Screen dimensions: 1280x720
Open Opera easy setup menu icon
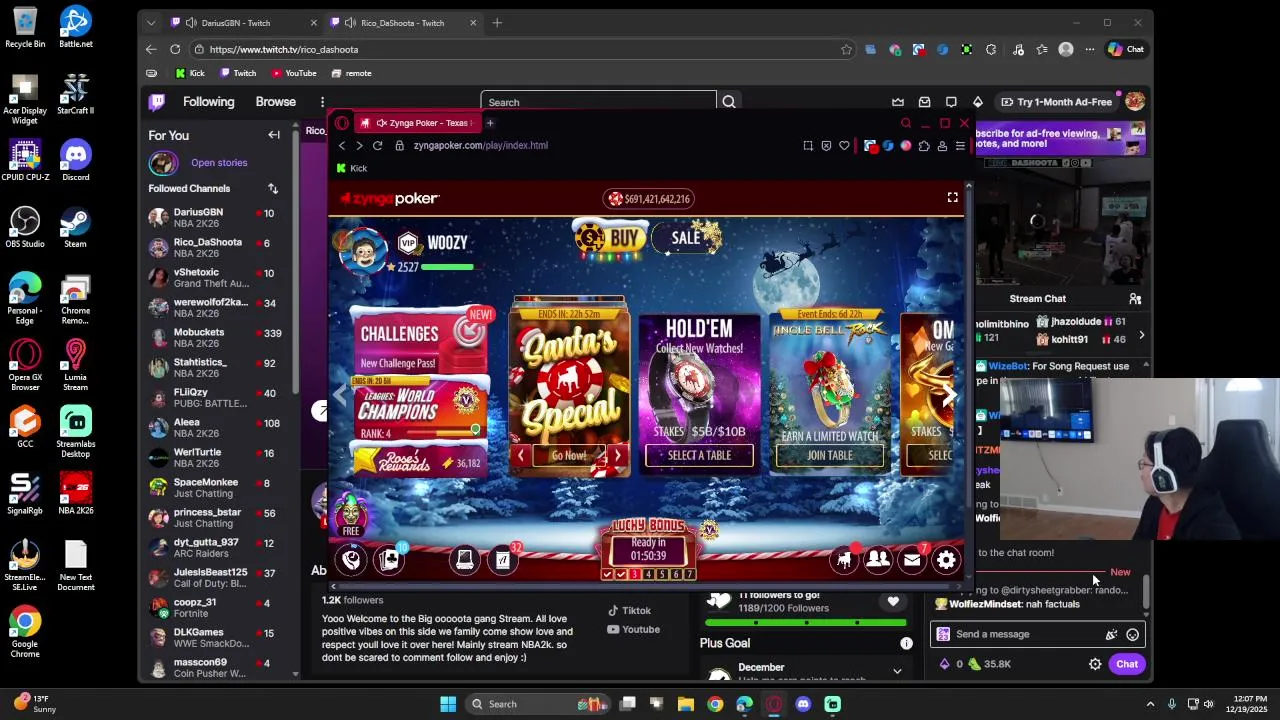click(960, 146)
